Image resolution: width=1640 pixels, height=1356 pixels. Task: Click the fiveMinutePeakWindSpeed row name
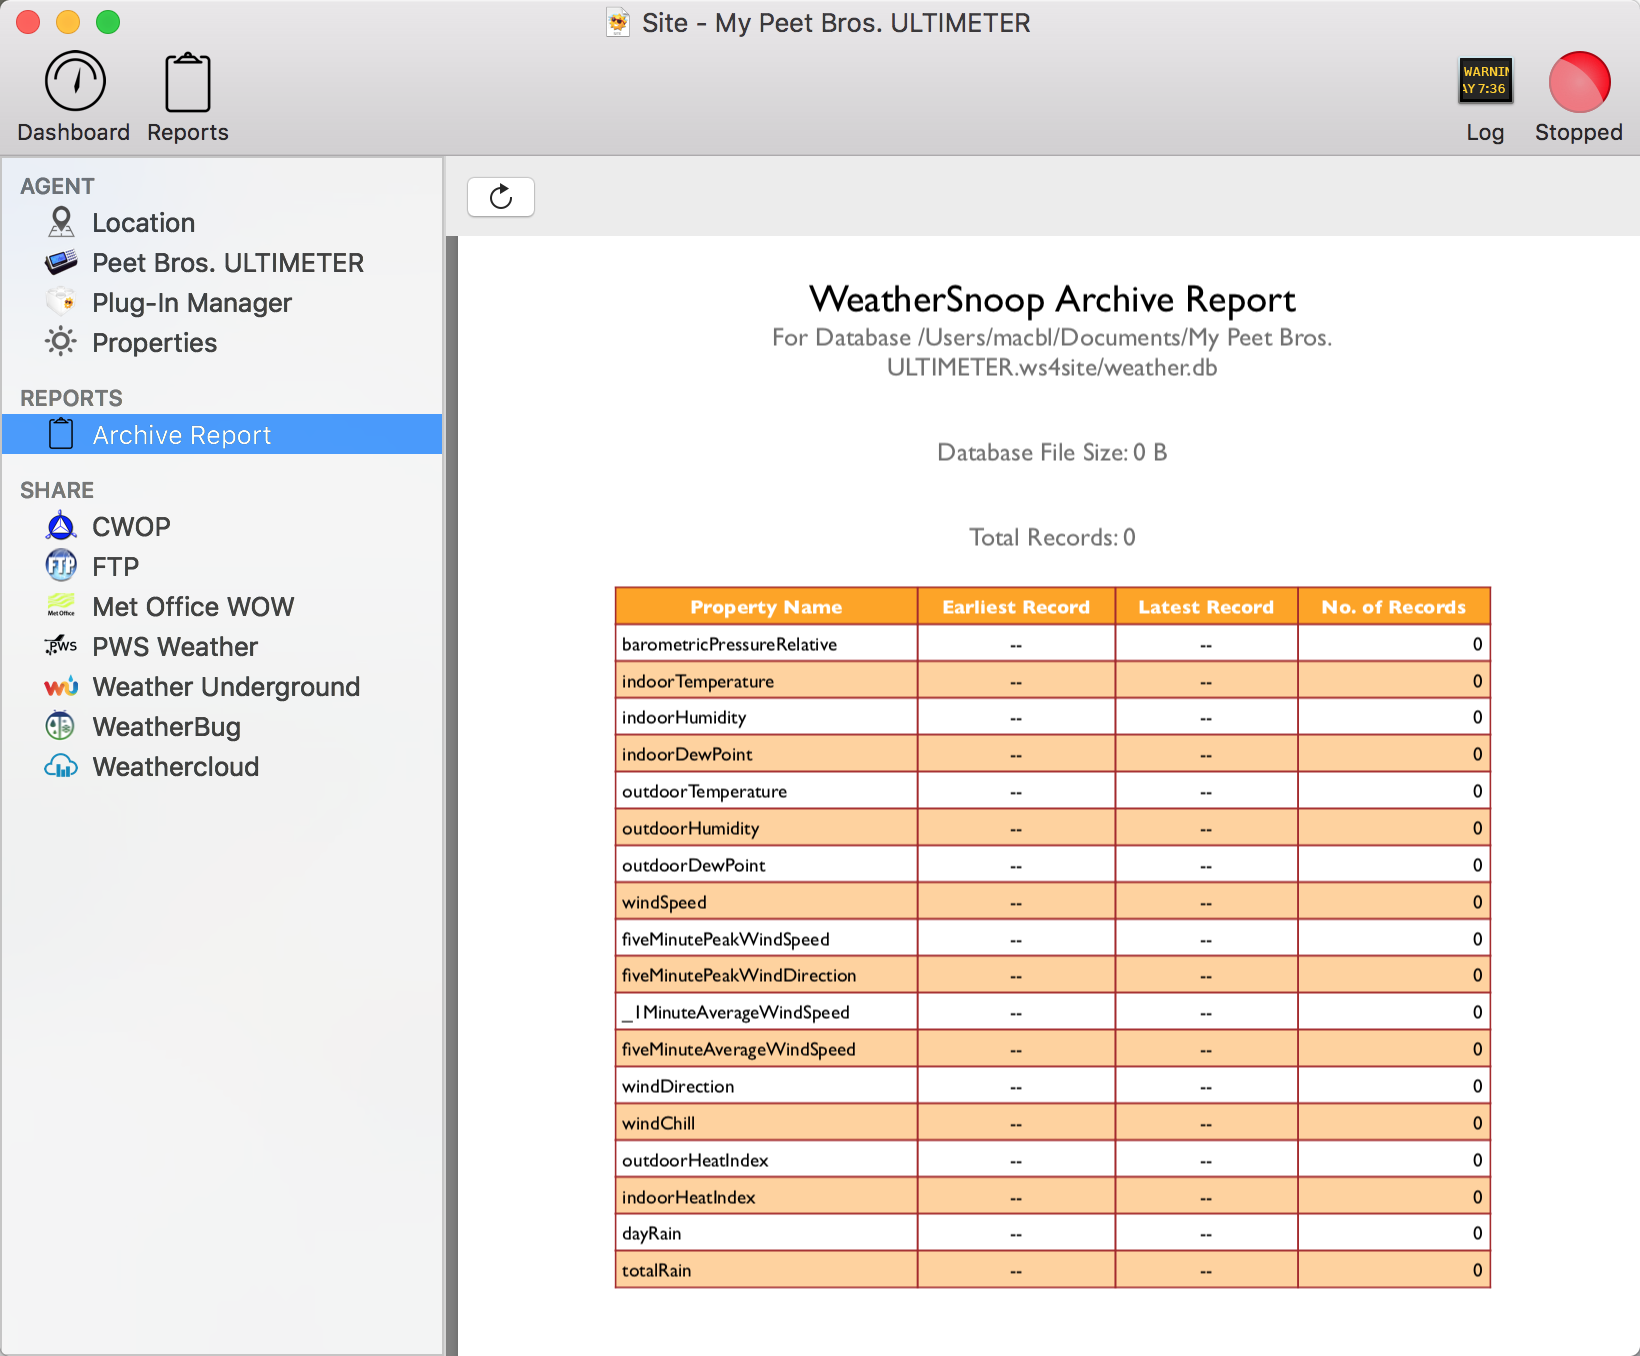pyautogui.click(x=725, y=939)
